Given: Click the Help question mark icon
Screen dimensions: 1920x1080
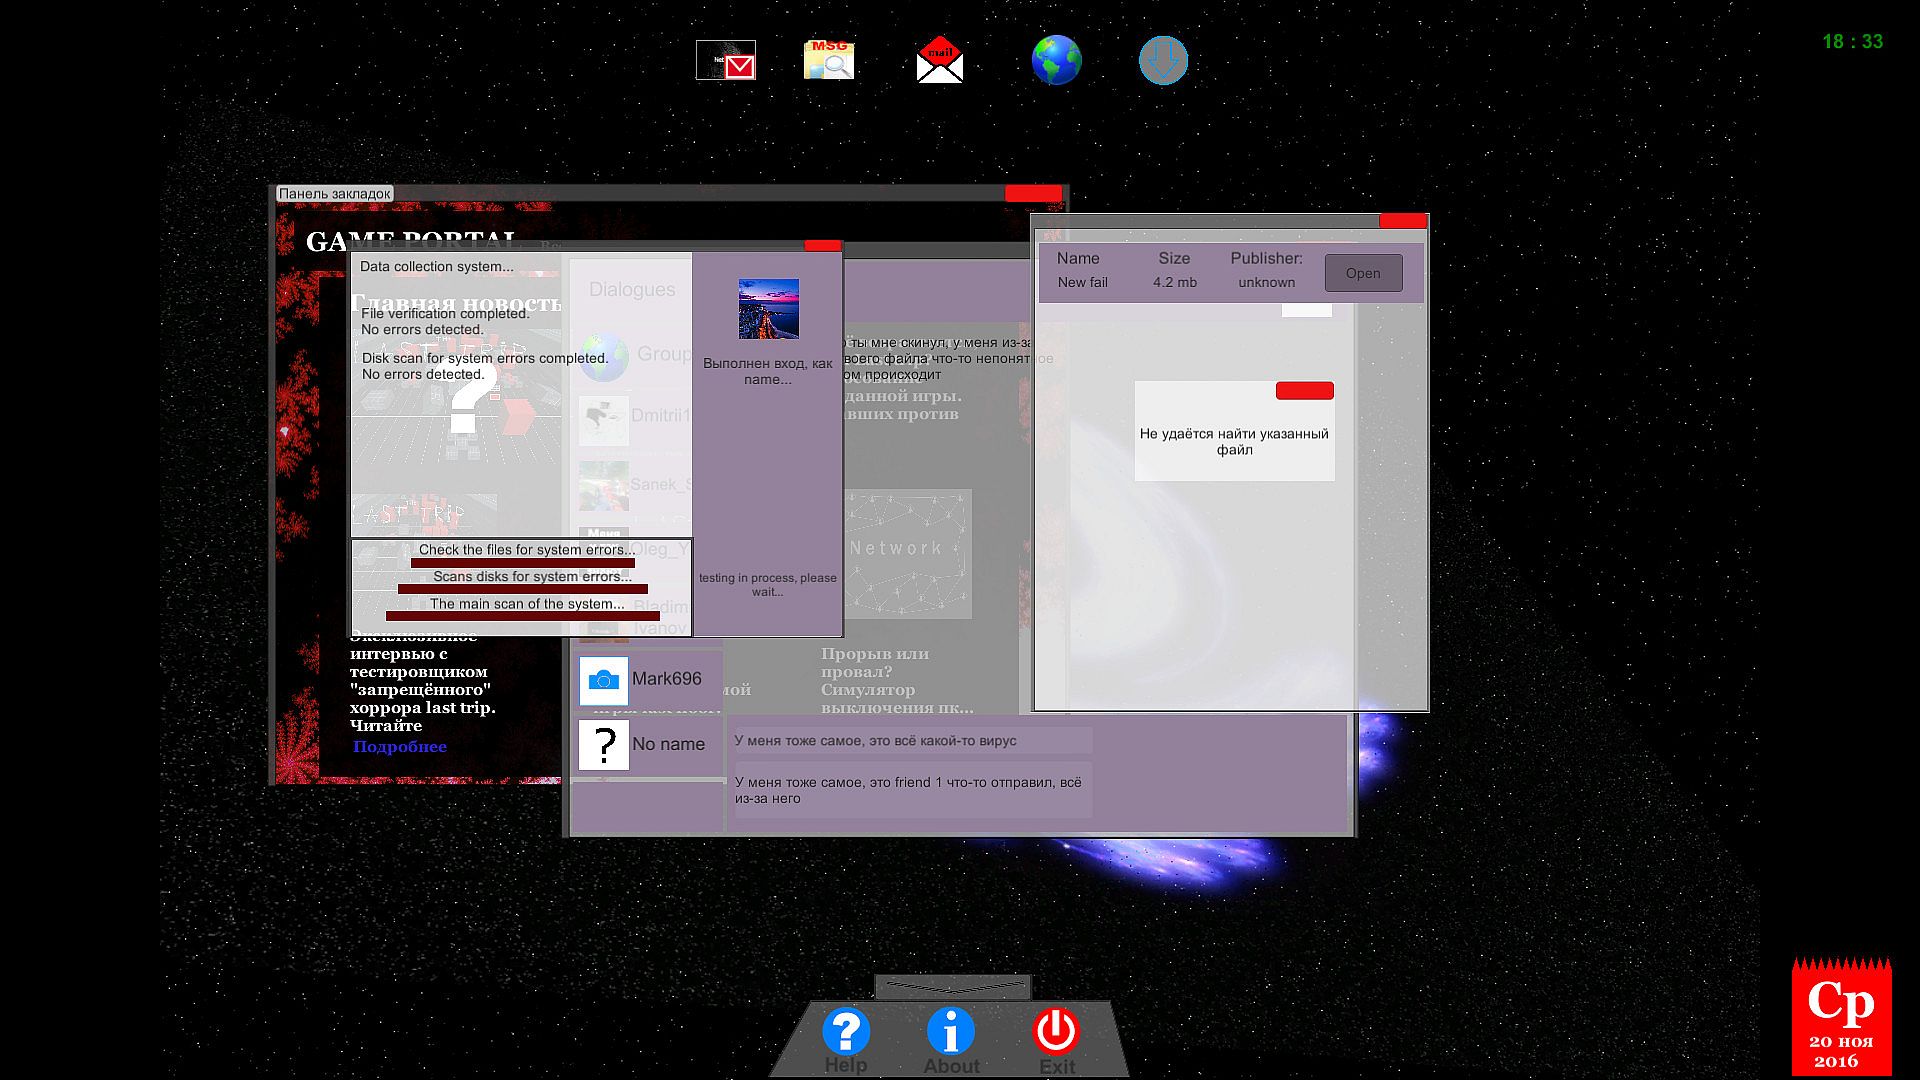Looking at the screenshot, I should tap(846, 1031).
